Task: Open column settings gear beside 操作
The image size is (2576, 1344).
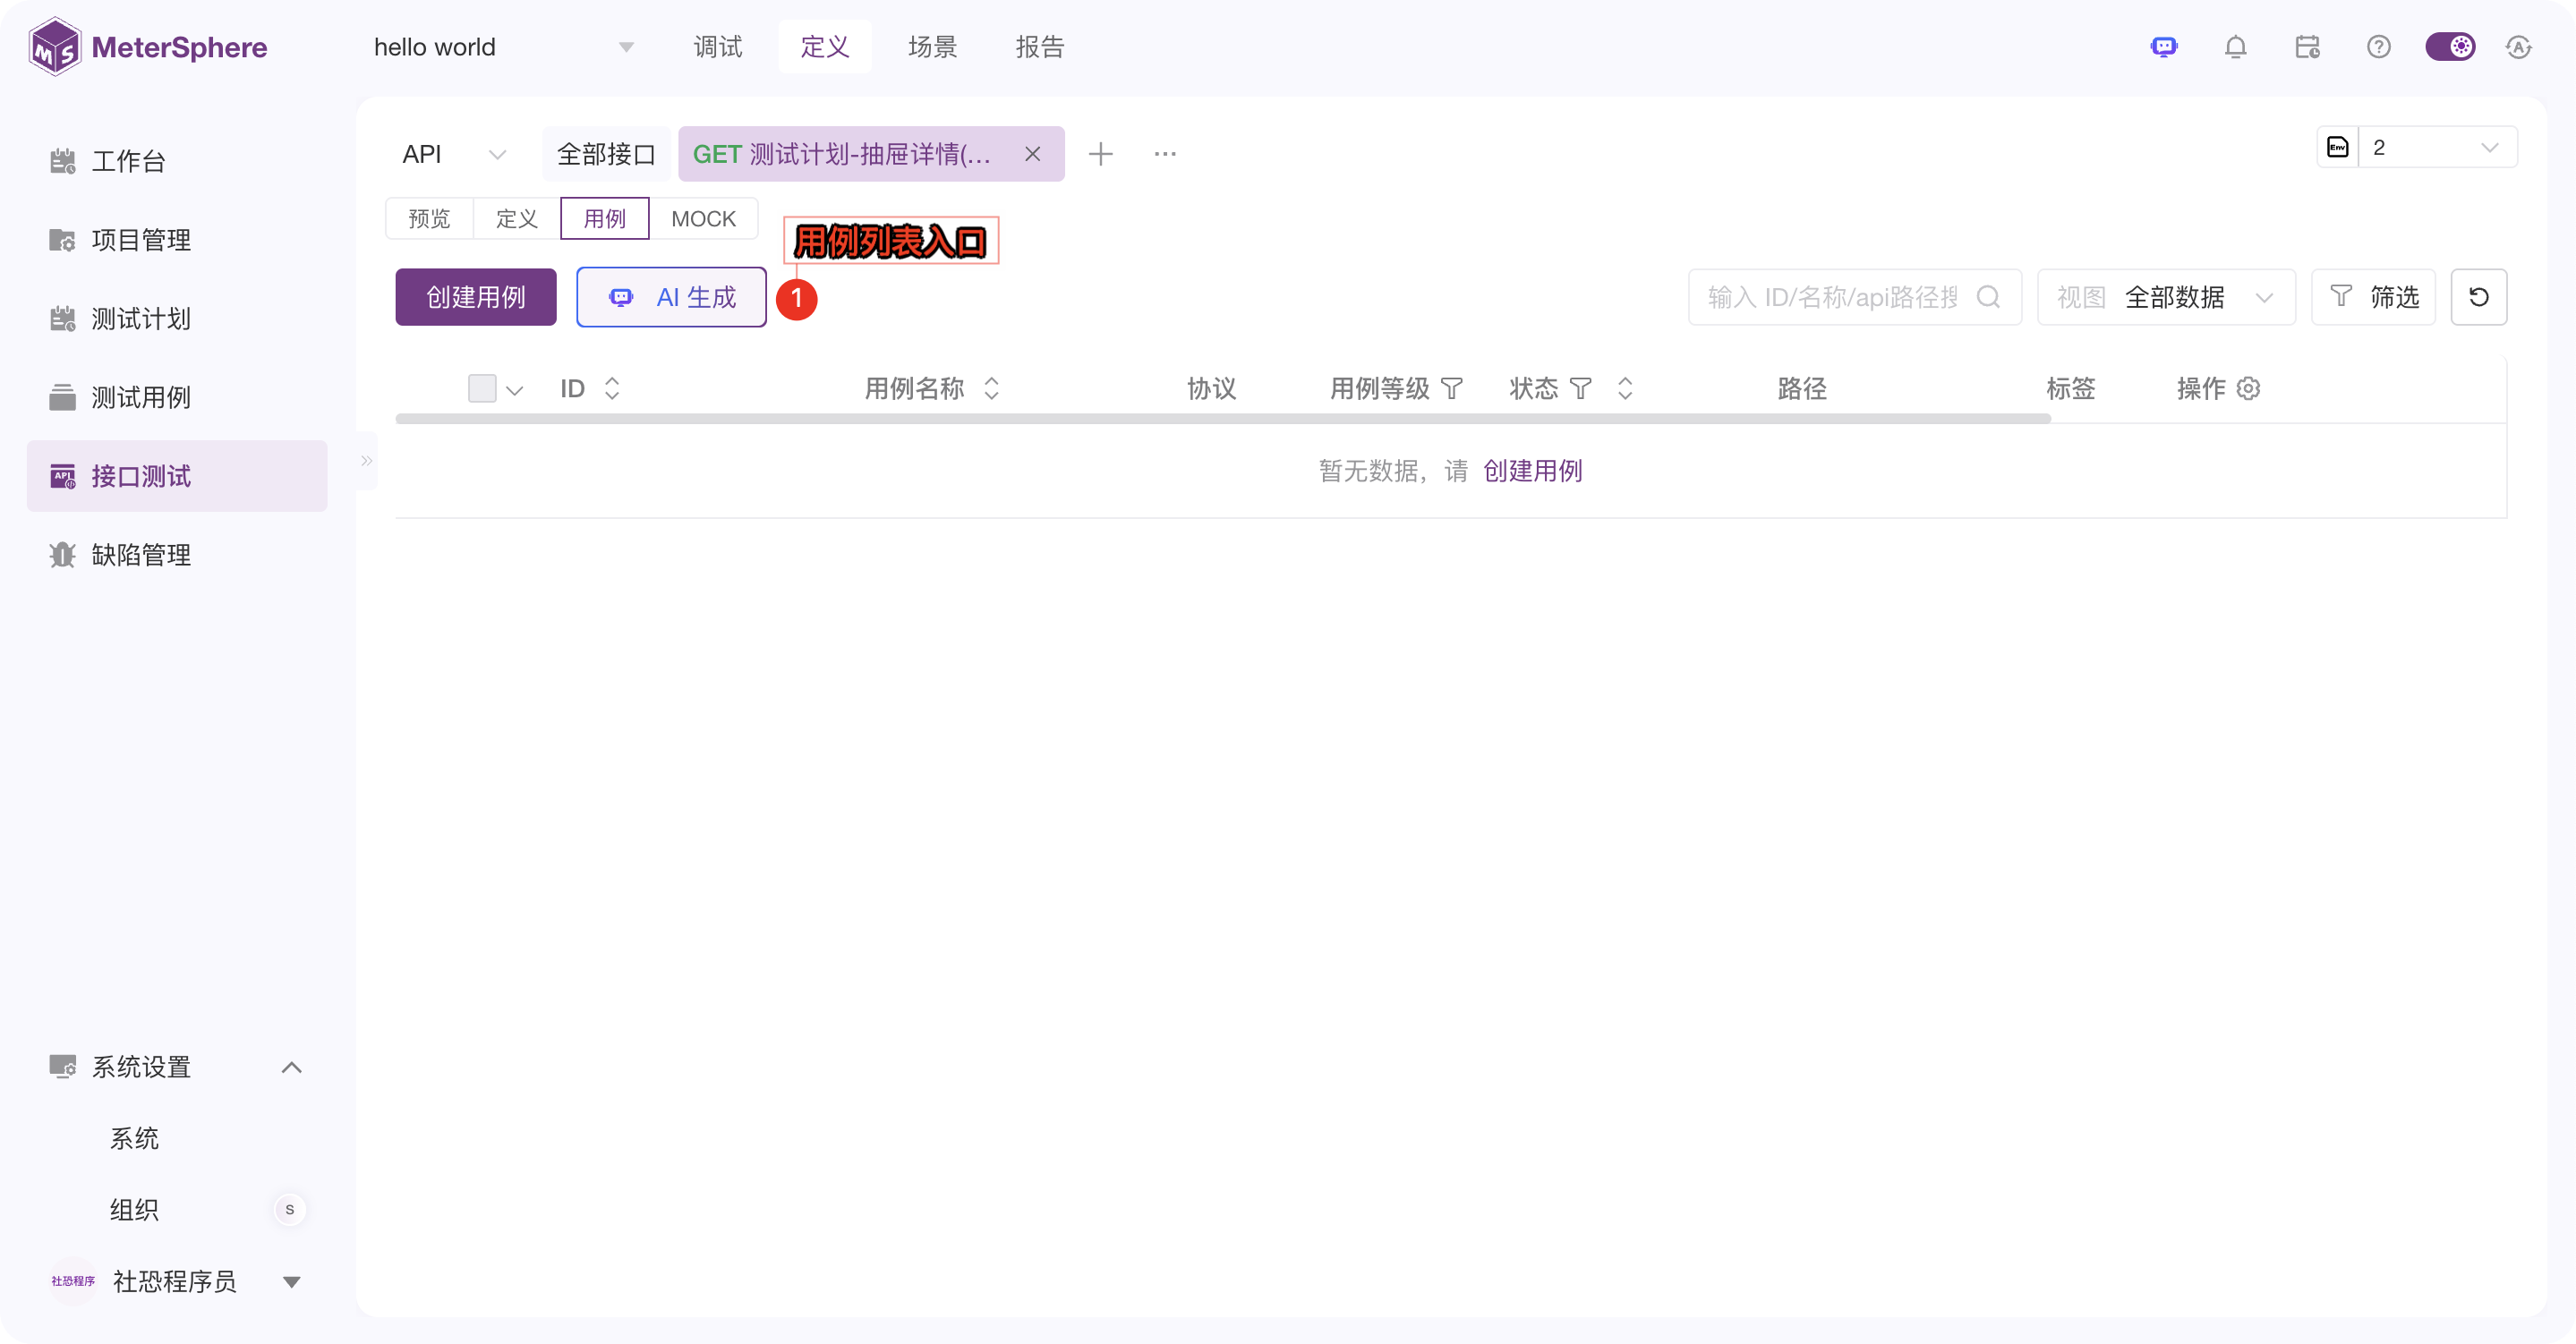Action: 2249,388
